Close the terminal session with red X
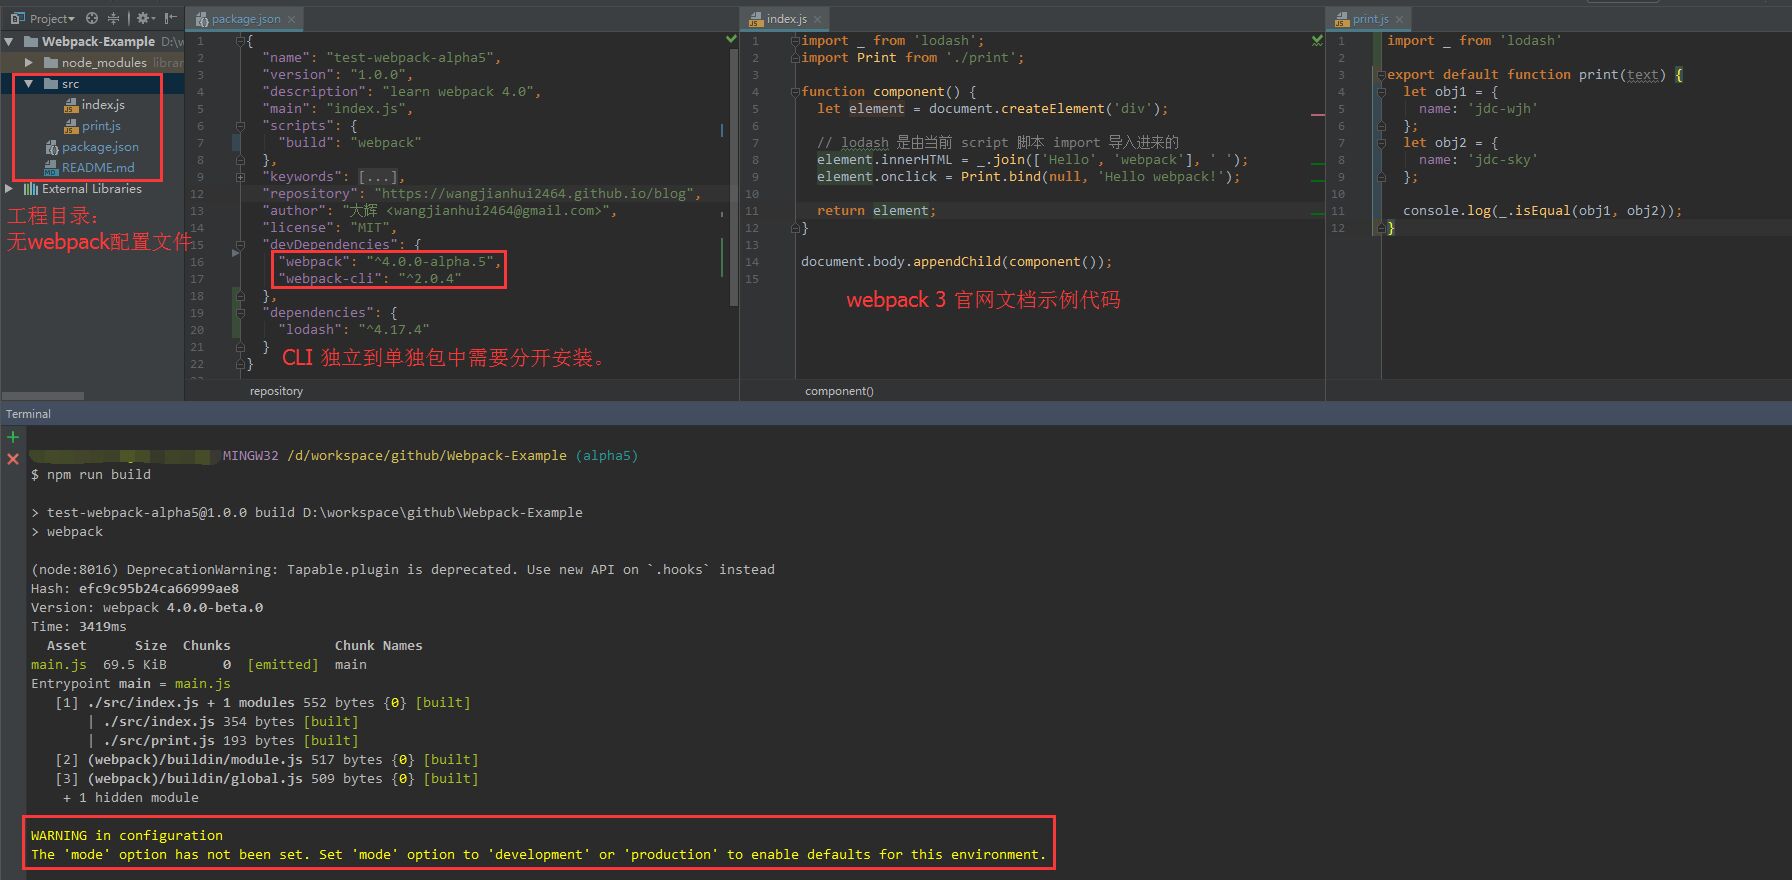Viewport: 1792px width, 880px height. (13, 459)
